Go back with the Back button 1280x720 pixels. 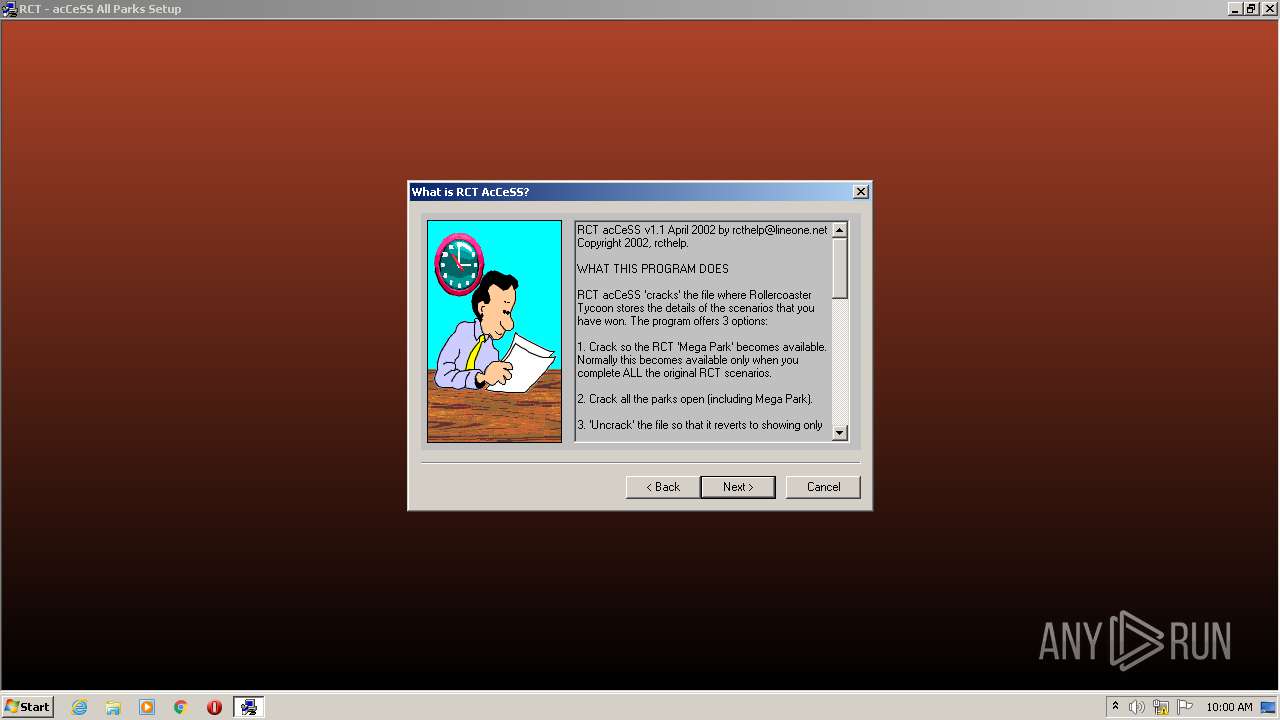tap(662, 487)
